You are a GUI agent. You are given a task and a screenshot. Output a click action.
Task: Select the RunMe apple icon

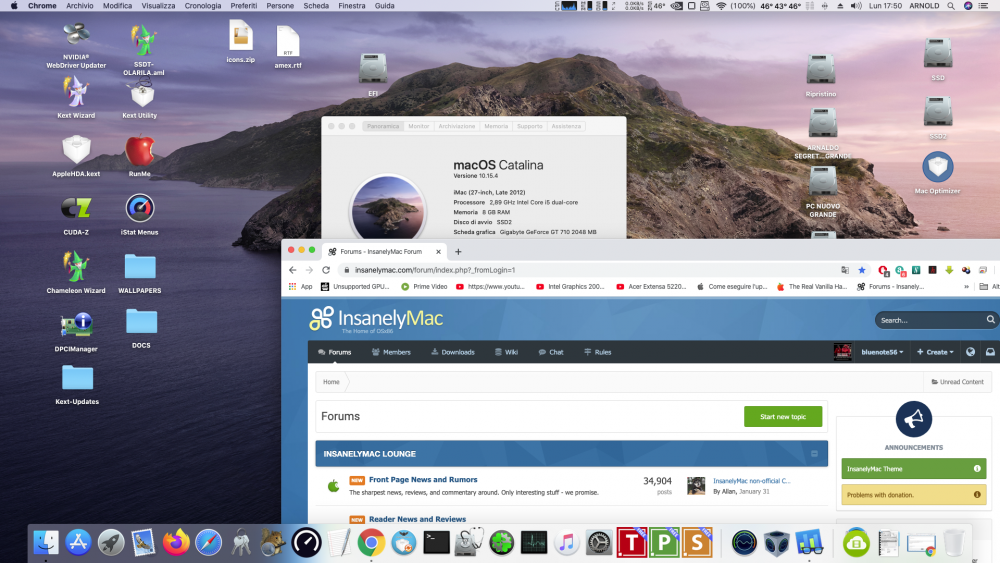(x=140, y=150)
